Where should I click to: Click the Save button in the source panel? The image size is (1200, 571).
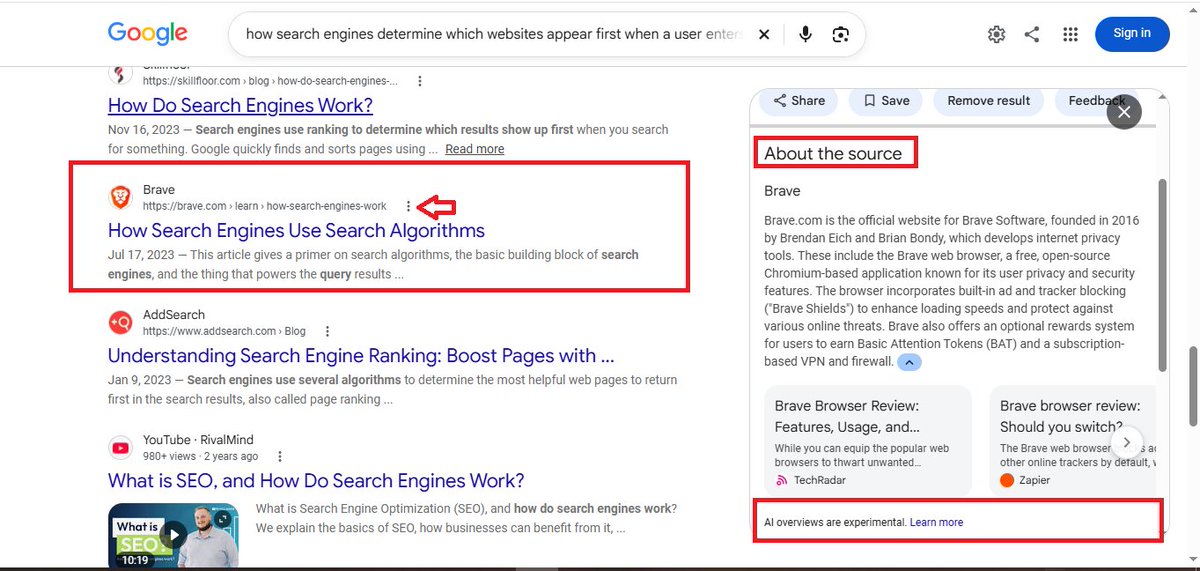[x=886, y=100]
